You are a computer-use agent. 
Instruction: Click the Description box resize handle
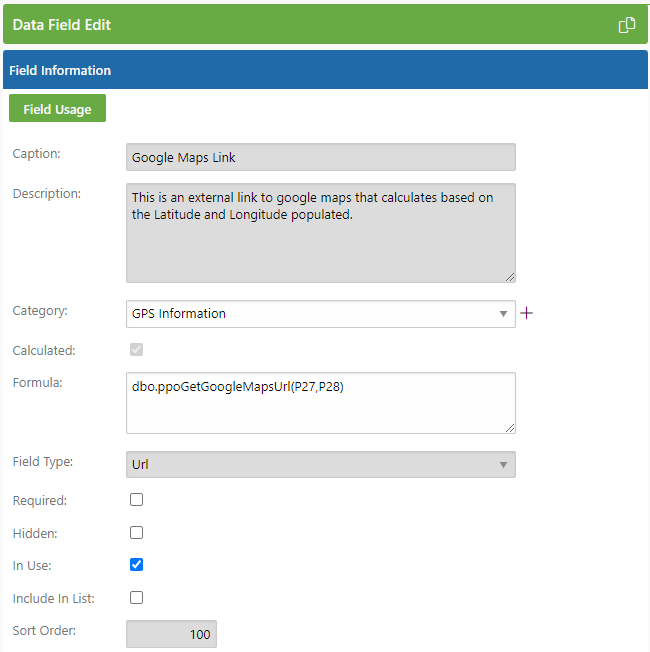coord(510,277)
